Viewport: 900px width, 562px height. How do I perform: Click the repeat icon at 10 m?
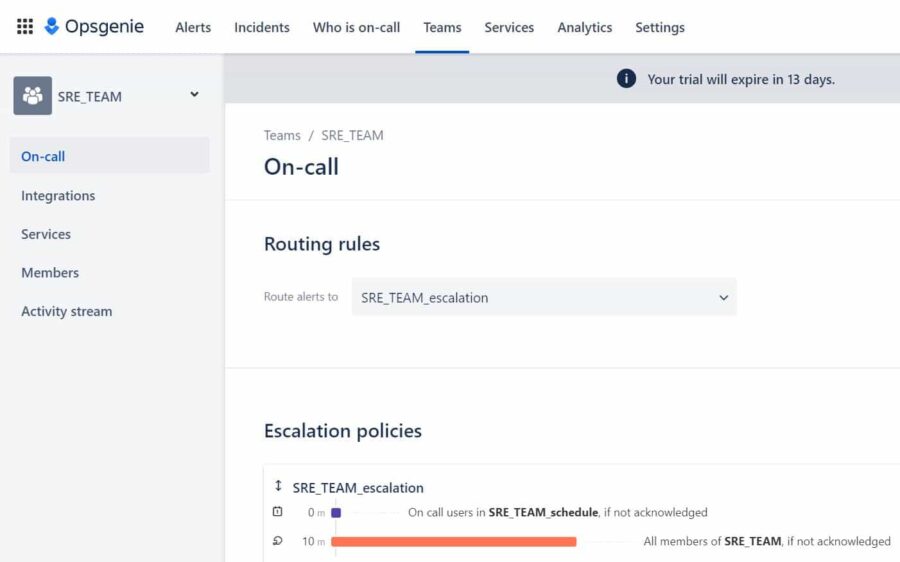pyautogui.click(x=278, y=541)
